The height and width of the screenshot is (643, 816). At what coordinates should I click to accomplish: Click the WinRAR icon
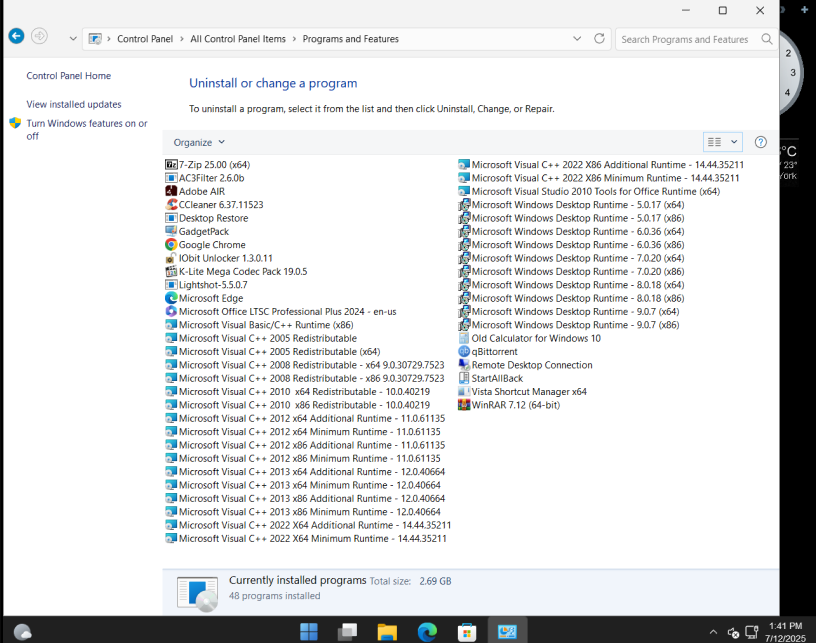pyautogui.click(x=464, y=405)
